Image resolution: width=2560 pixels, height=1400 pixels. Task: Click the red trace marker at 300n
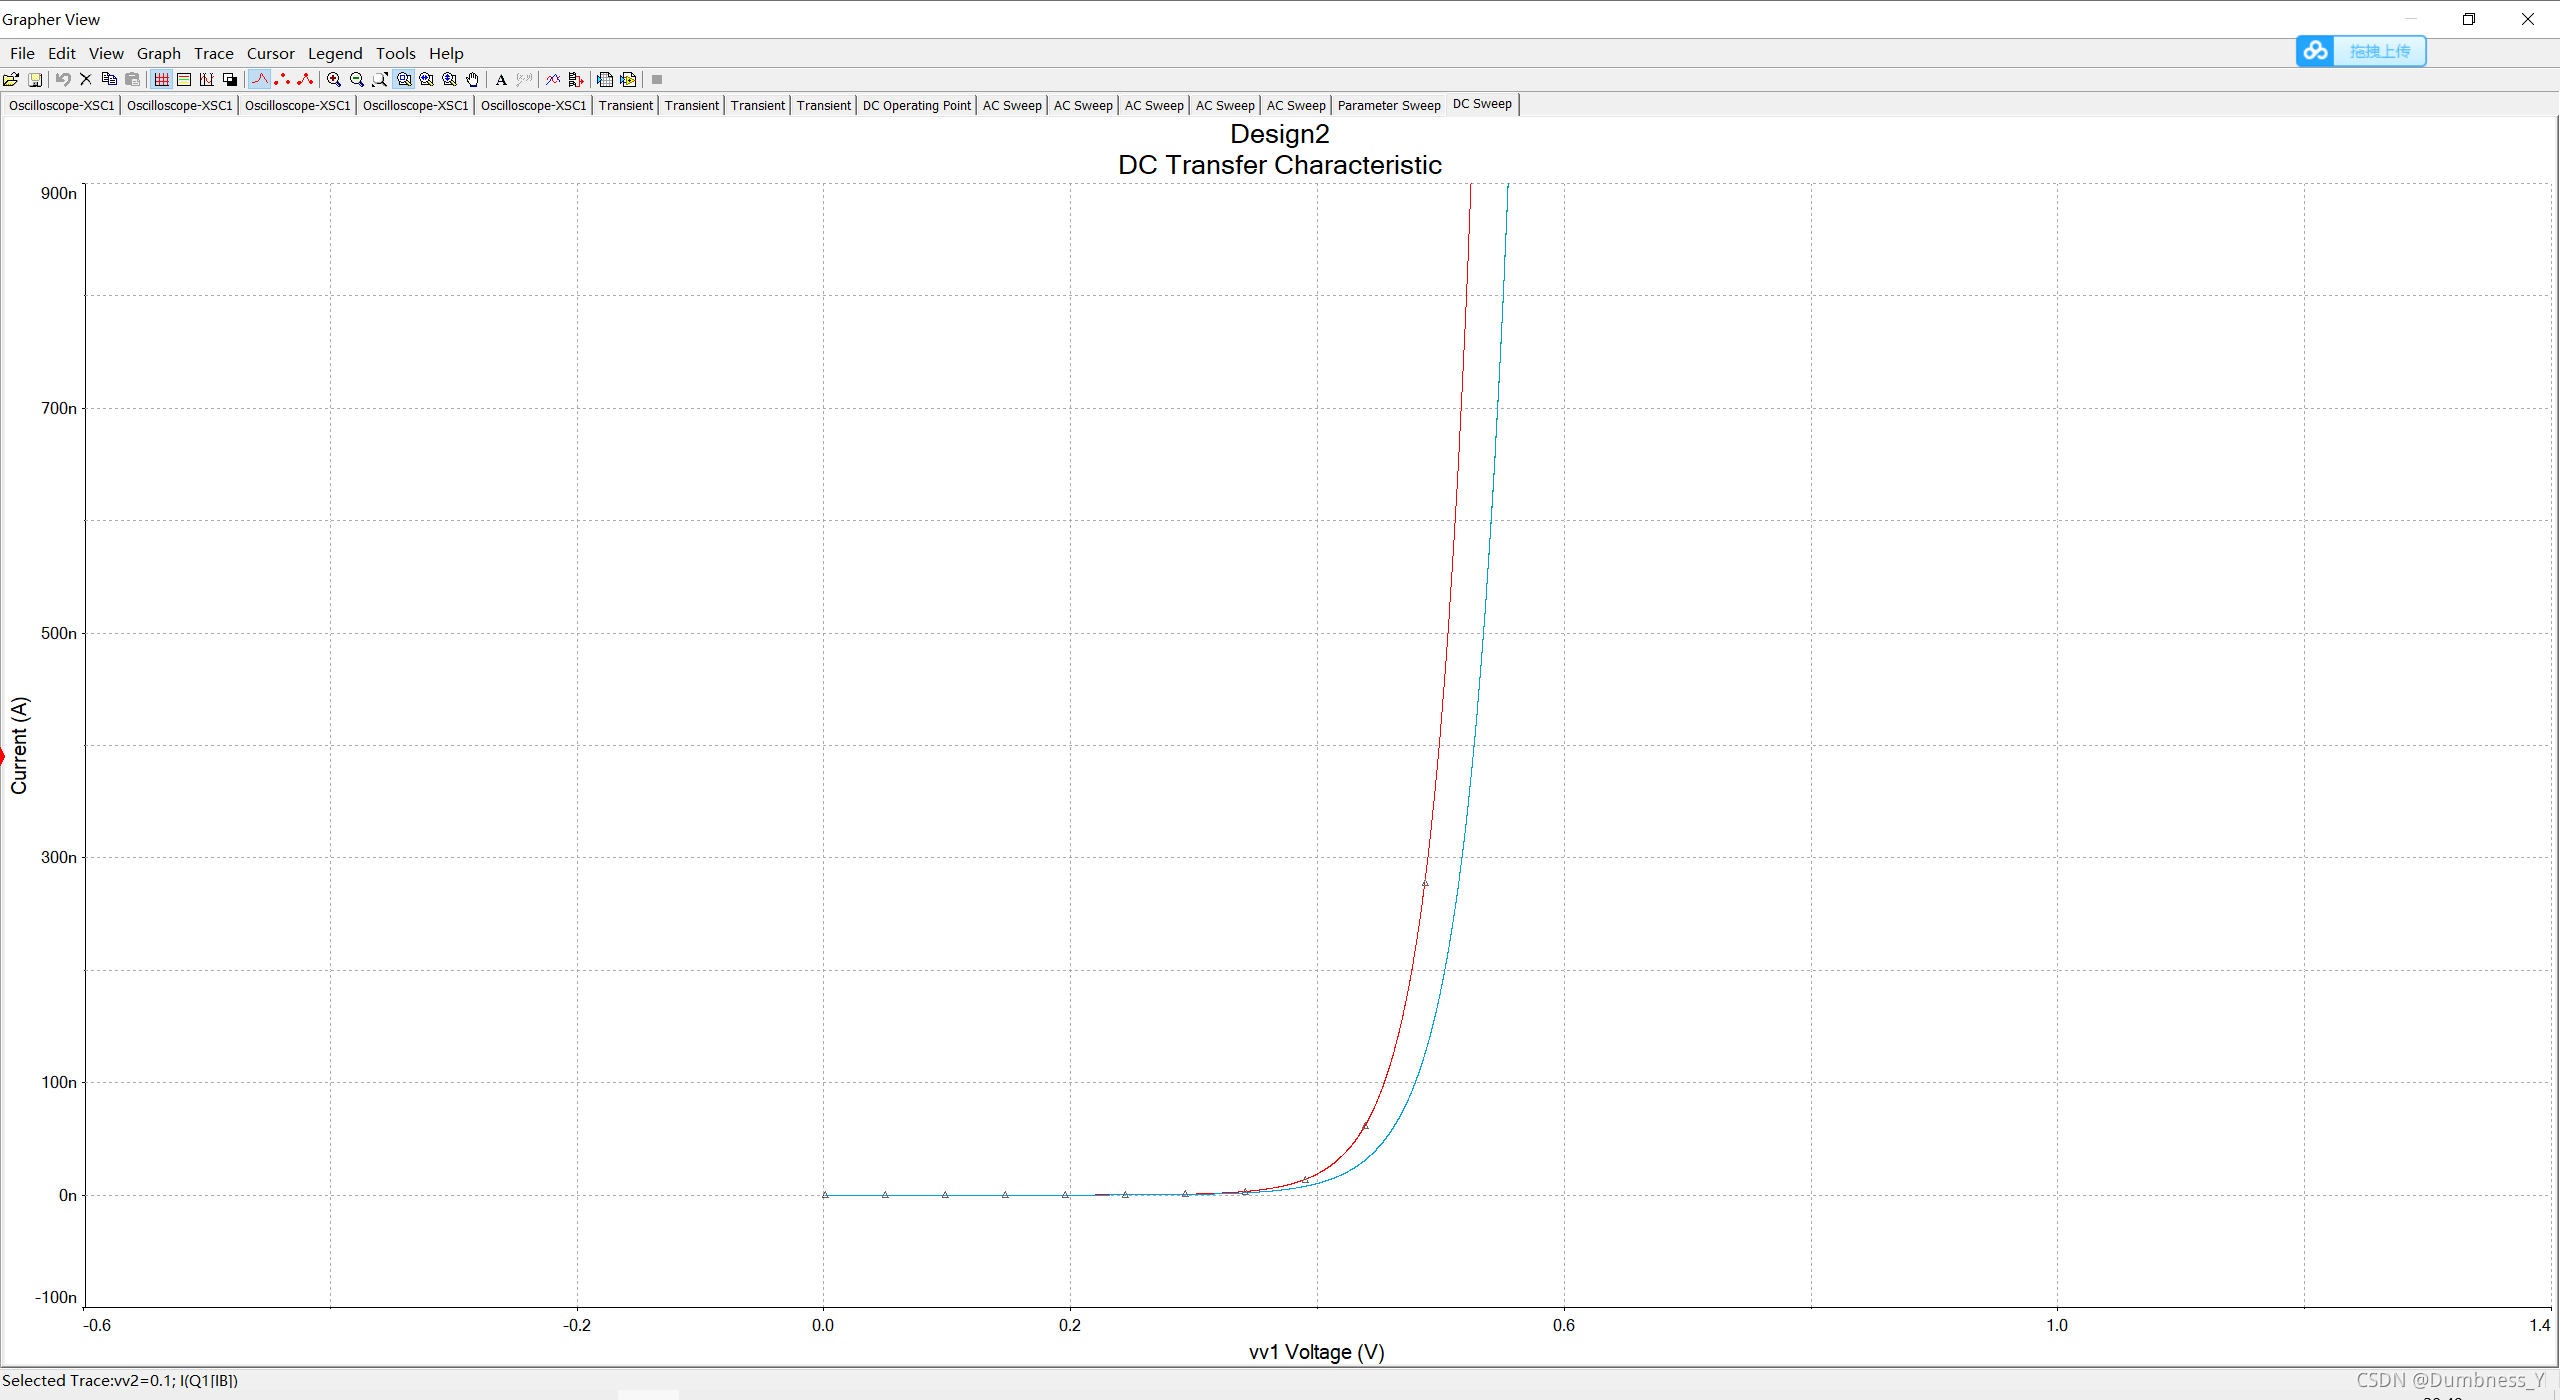click(x=1425, y=884)
